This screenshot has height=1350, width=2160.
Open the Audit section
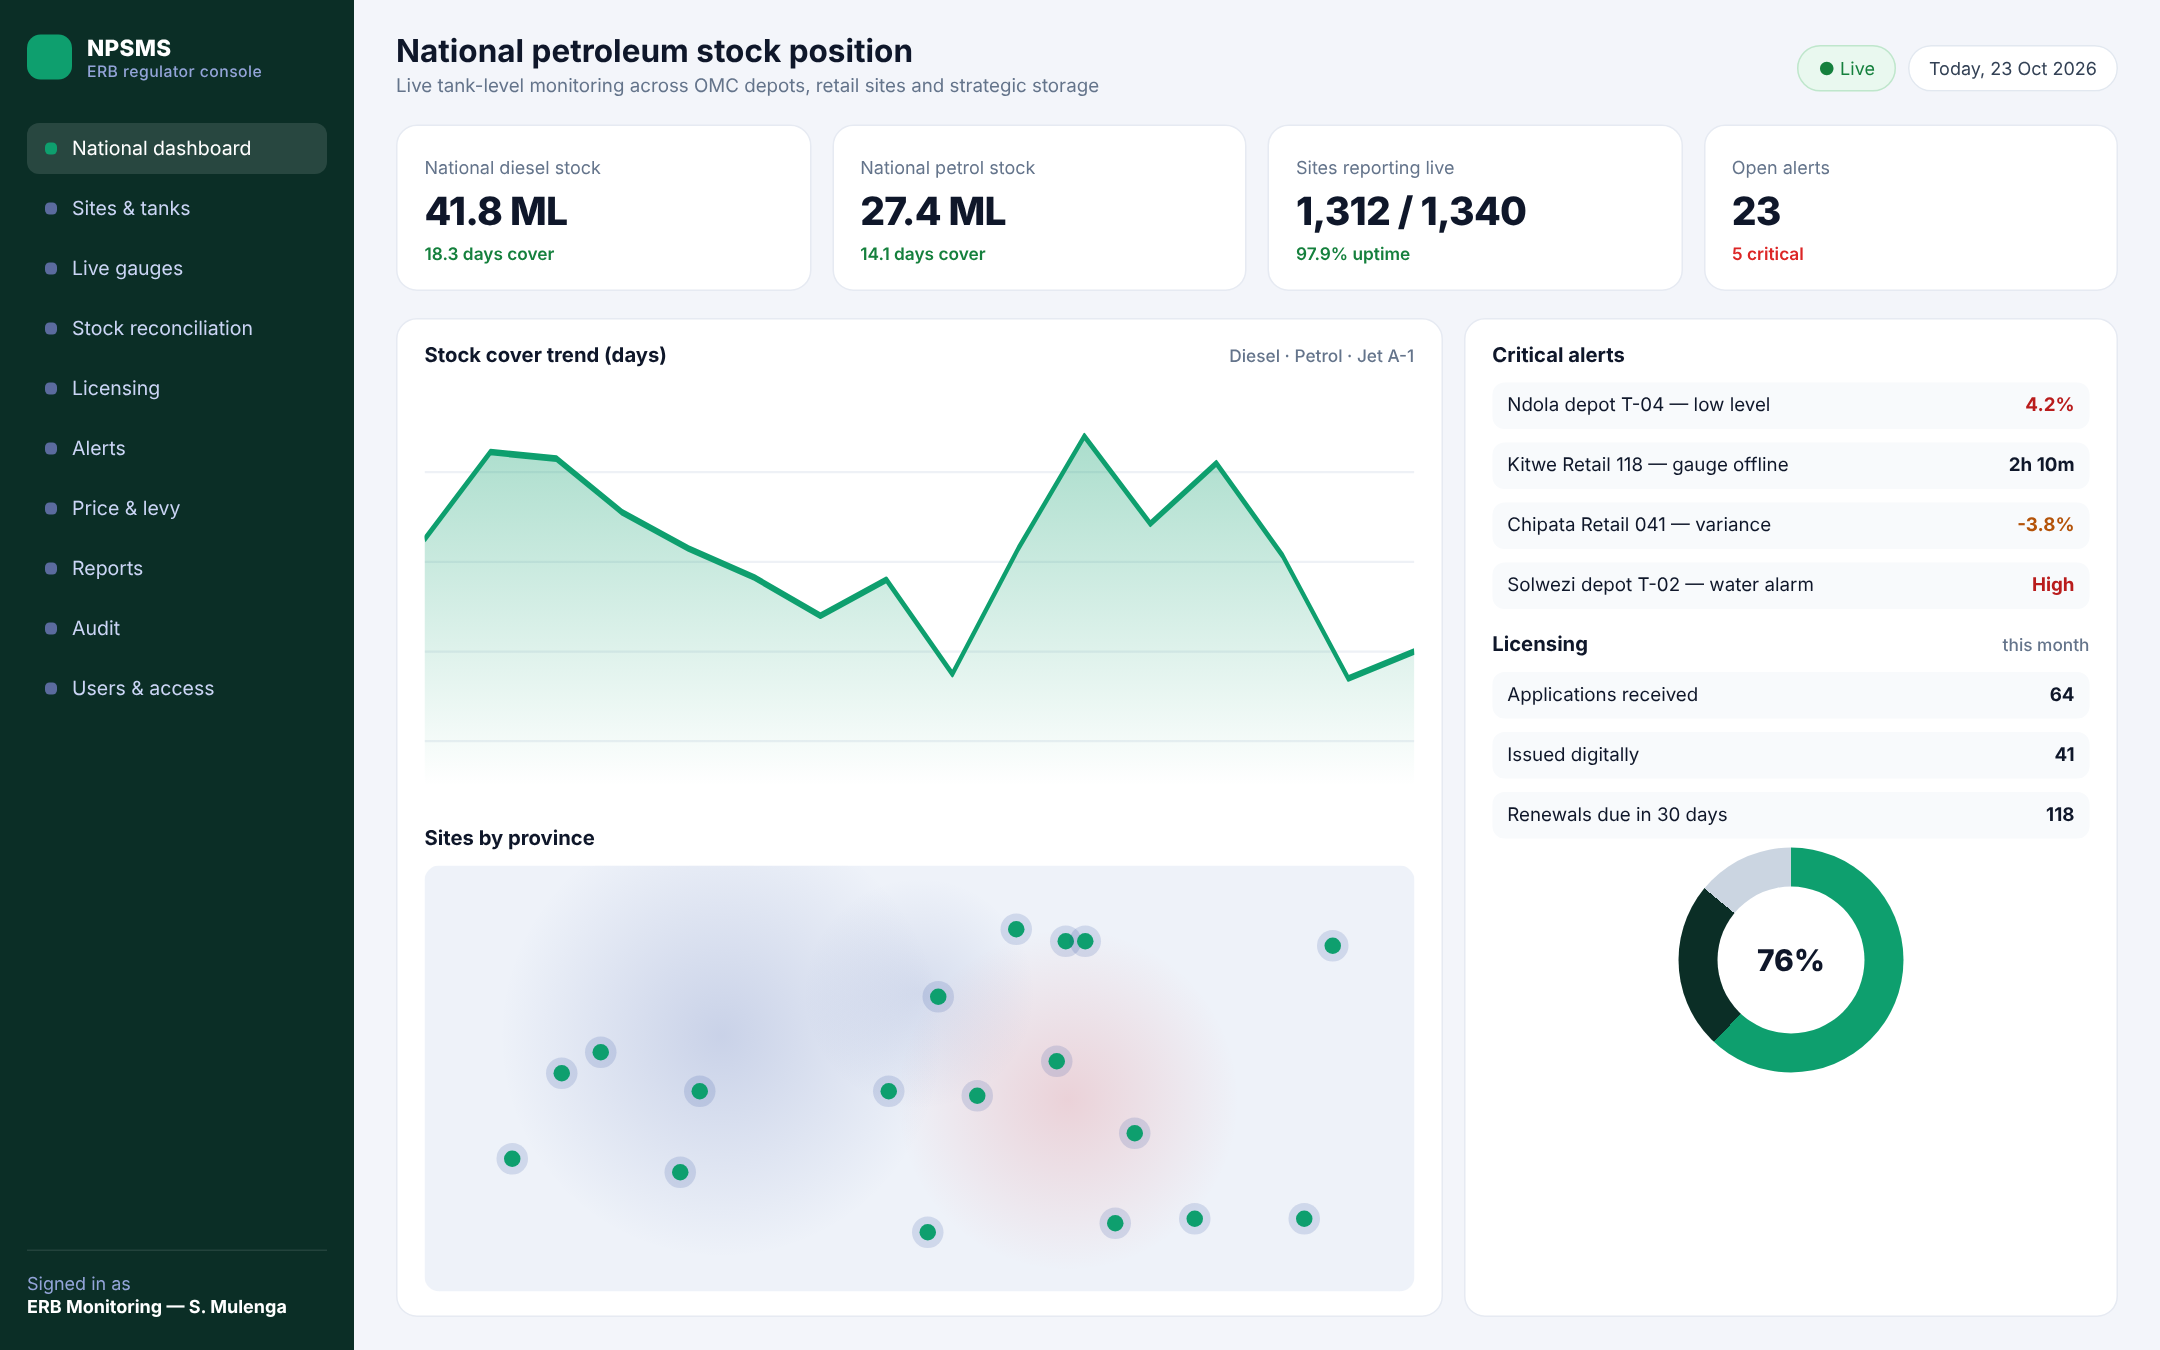click(177, 628)
